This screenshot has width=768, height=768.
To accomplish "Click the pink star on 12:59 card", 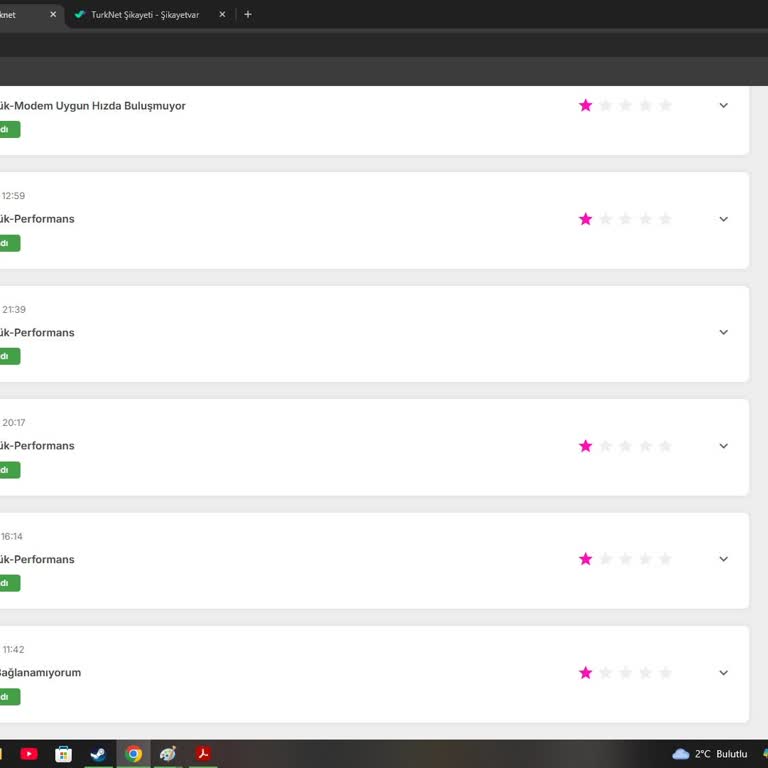I will pyautogui.click(x=585, y=219).
